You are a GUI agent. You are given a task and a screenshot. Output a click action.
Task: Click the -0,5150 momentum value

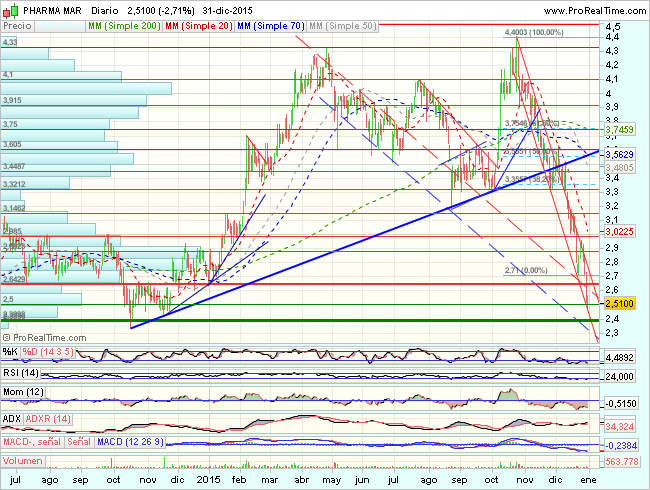click(x=621, y=403)
